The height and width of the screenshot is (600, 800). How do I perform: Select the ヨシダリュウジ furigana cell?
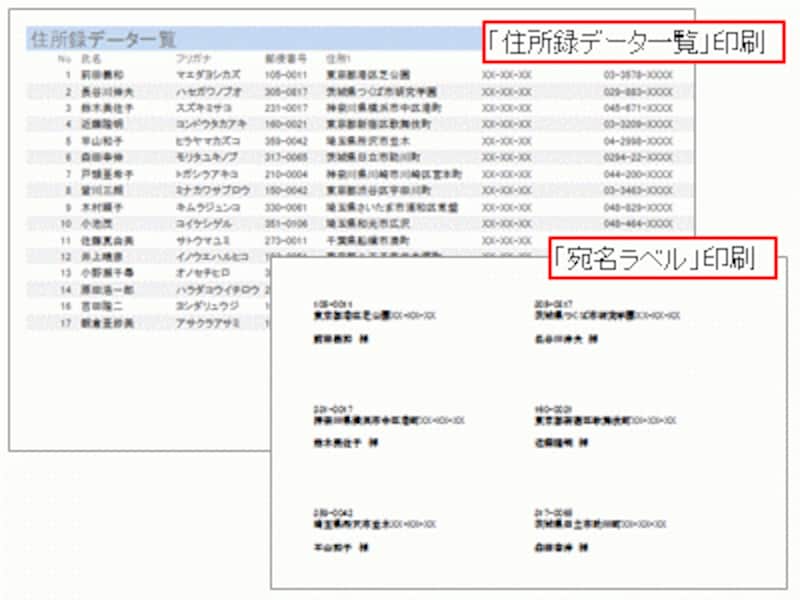click(207, 306)
